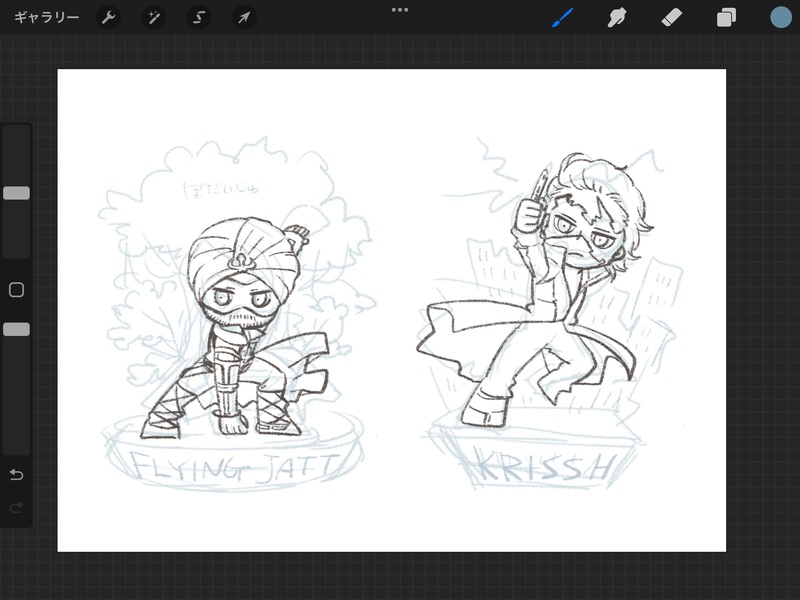The width and height of the screenshot is (800, 600).
Task: Select the Transform arrow tool
Action: pyautogui.click(x=244, y=17)
